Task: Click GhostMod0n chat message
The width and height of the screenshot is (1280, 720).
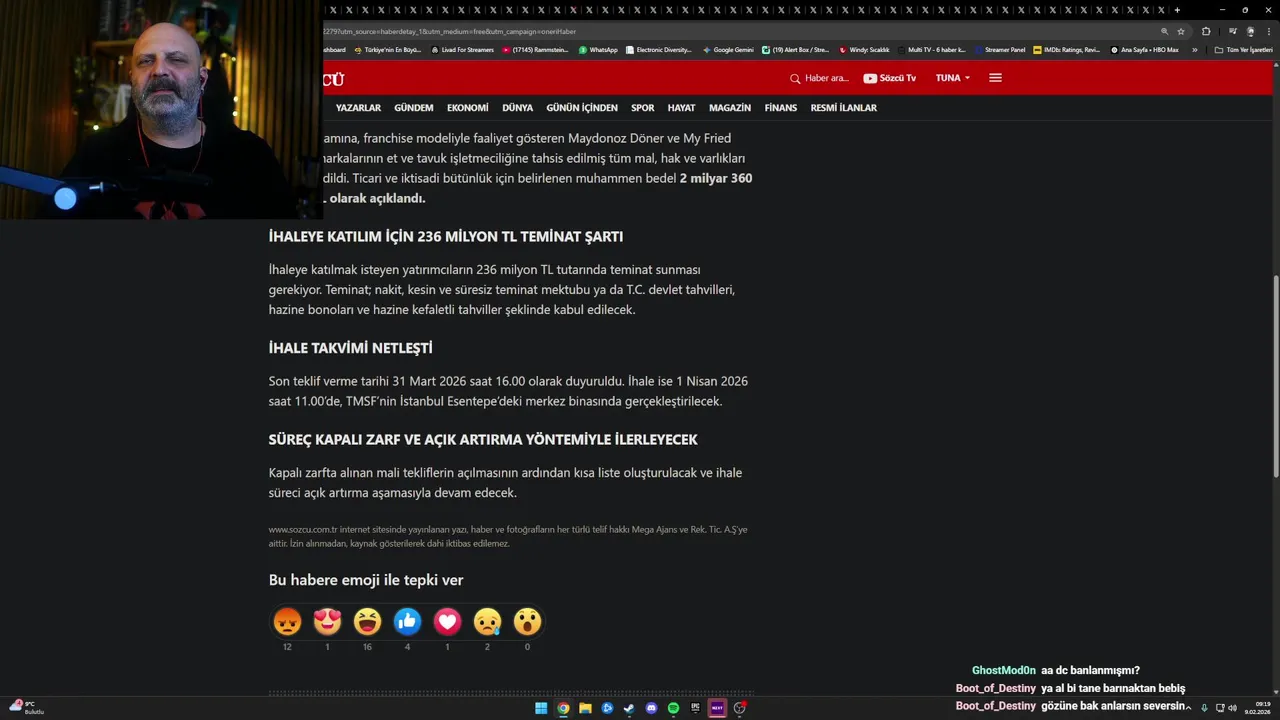Action: pos(1055,670)
